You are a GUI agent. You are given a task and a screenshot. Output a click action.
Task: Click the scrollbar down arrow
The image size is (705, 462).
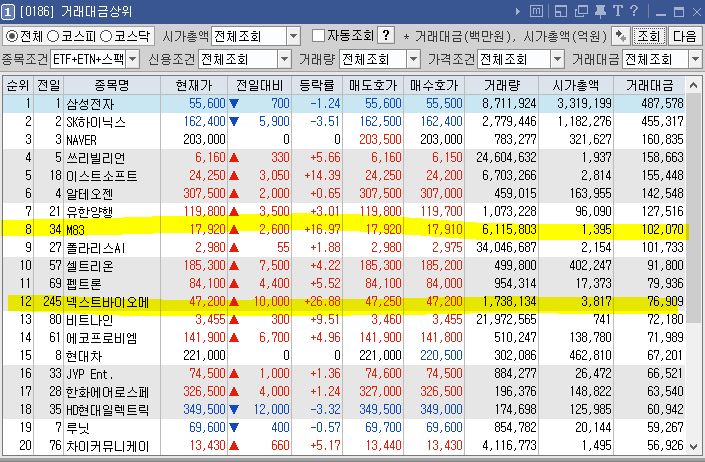tap(693, 447)
